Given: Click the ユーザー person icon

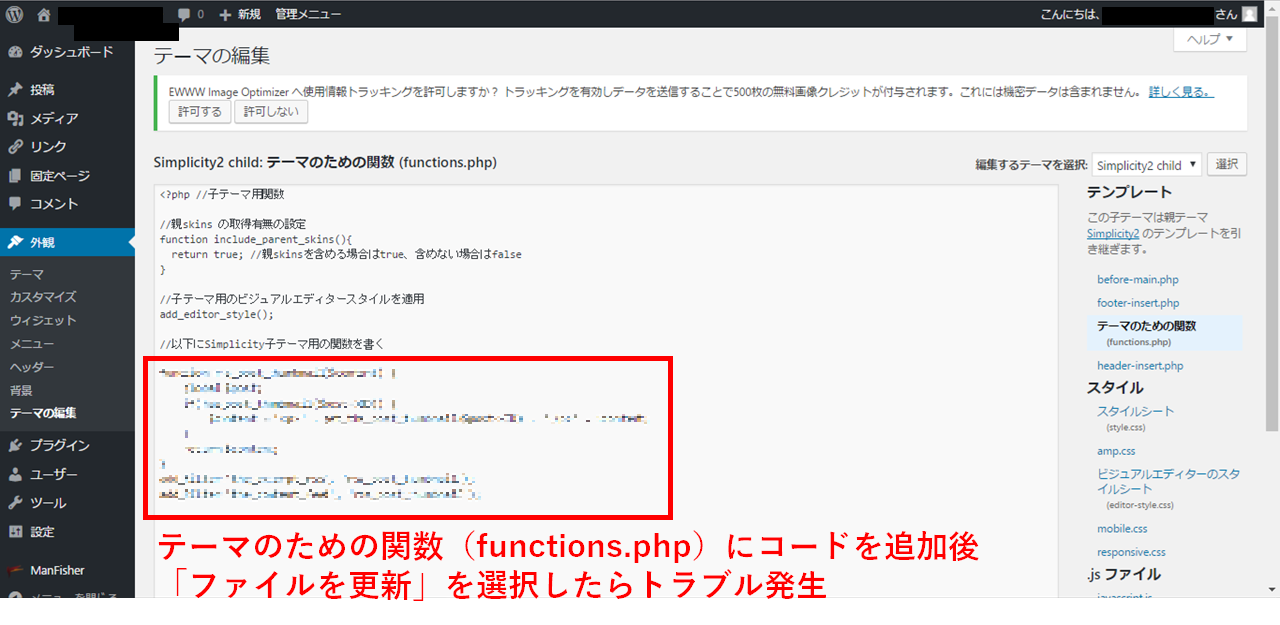Looking at the screenshot, I should click(x=15, y=475).
